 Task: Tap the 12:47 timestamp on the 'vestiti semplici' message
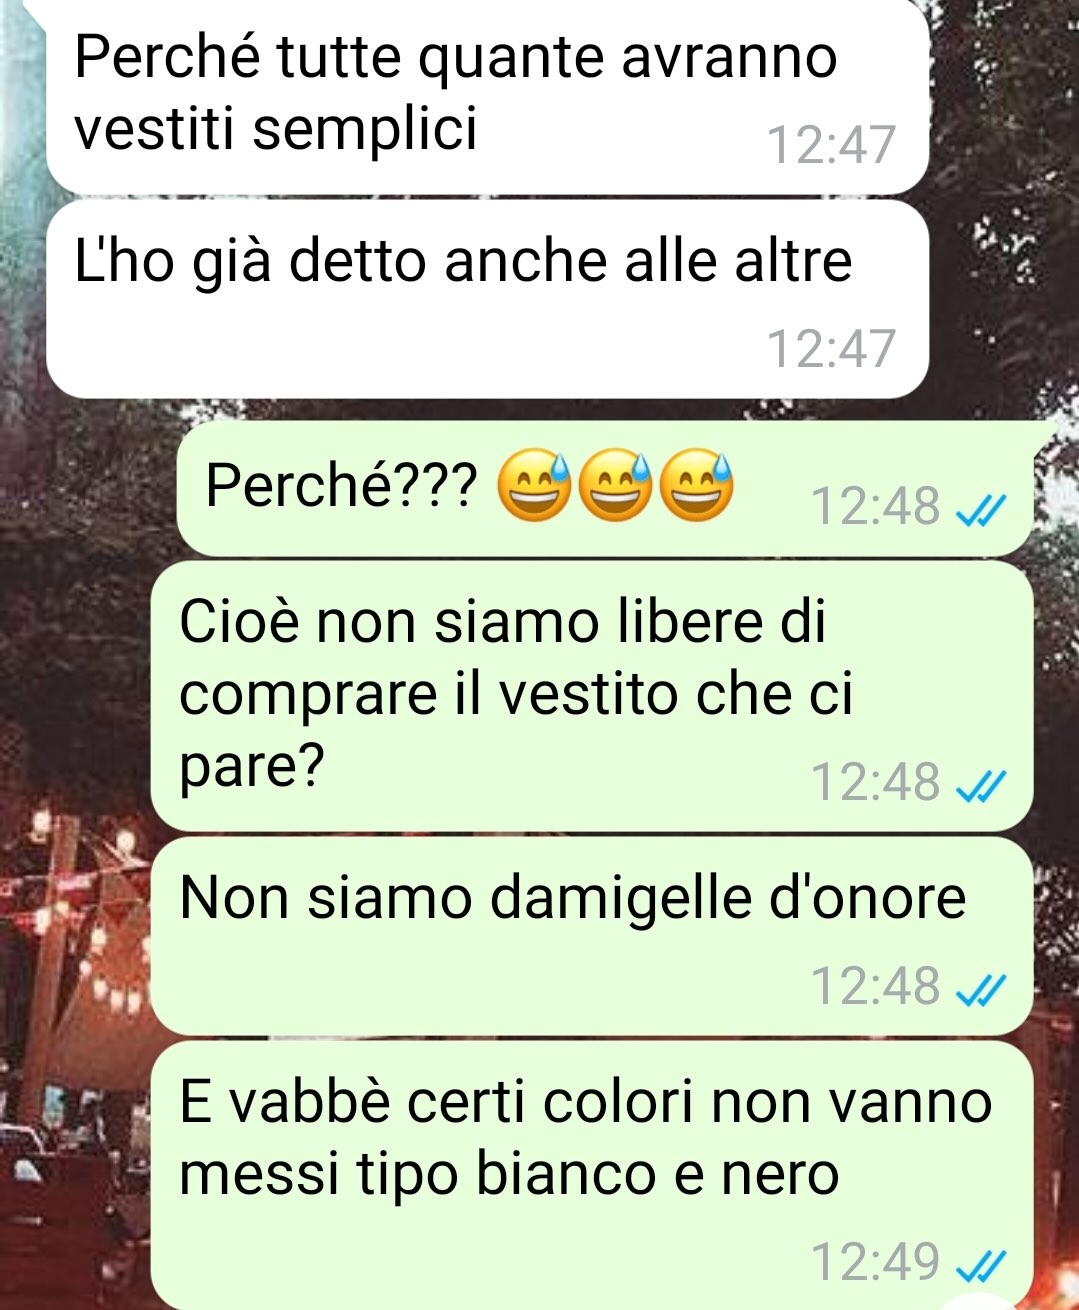[831, 145]
